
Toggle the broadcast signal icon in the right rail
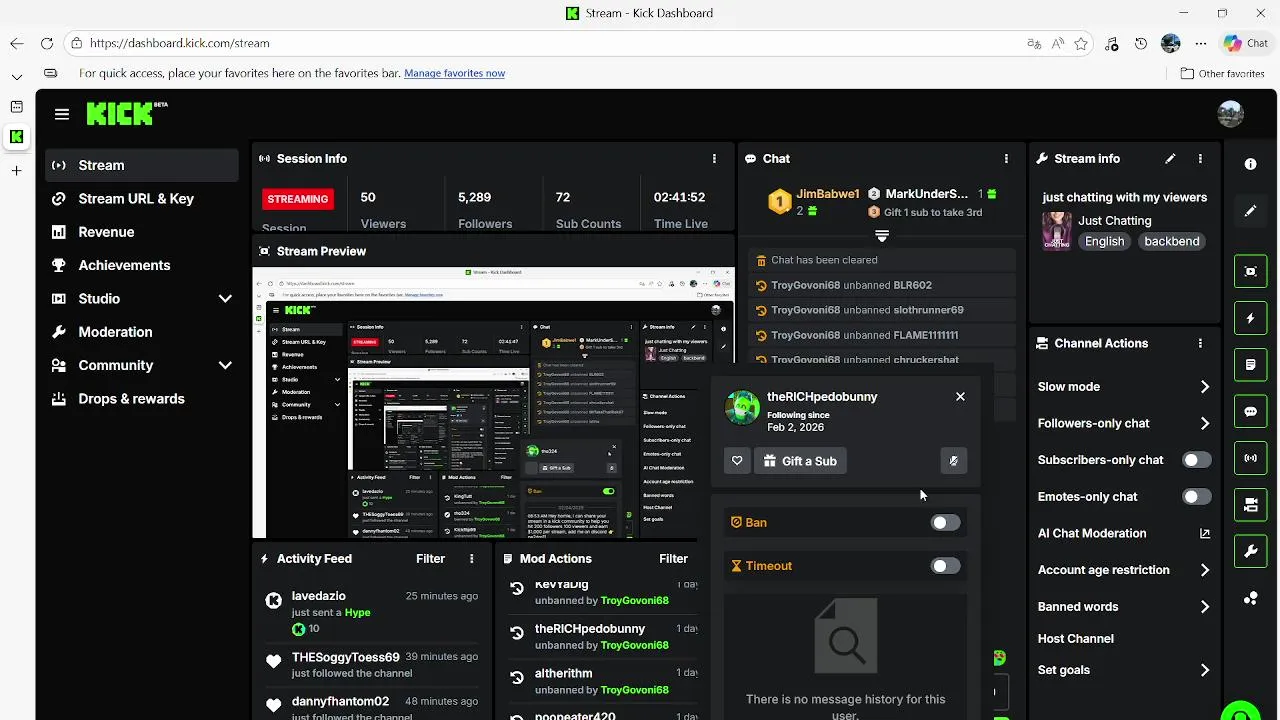pos(1250,458)
